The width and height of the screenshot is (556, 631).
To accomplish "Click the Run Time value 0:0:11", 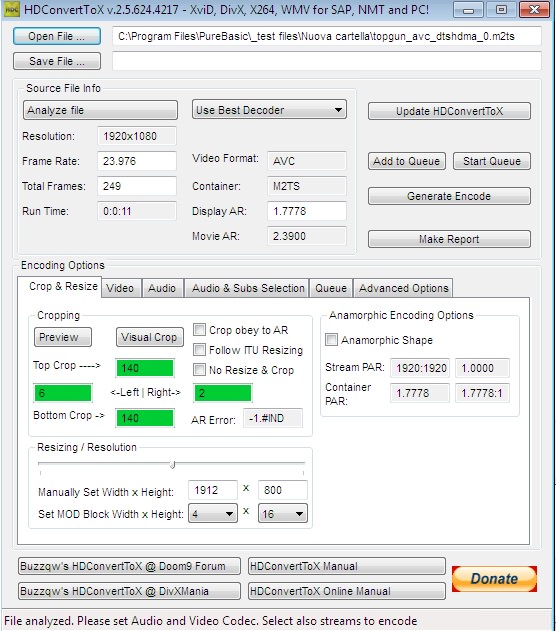I will pyautogui.click(x=137, y=211).
